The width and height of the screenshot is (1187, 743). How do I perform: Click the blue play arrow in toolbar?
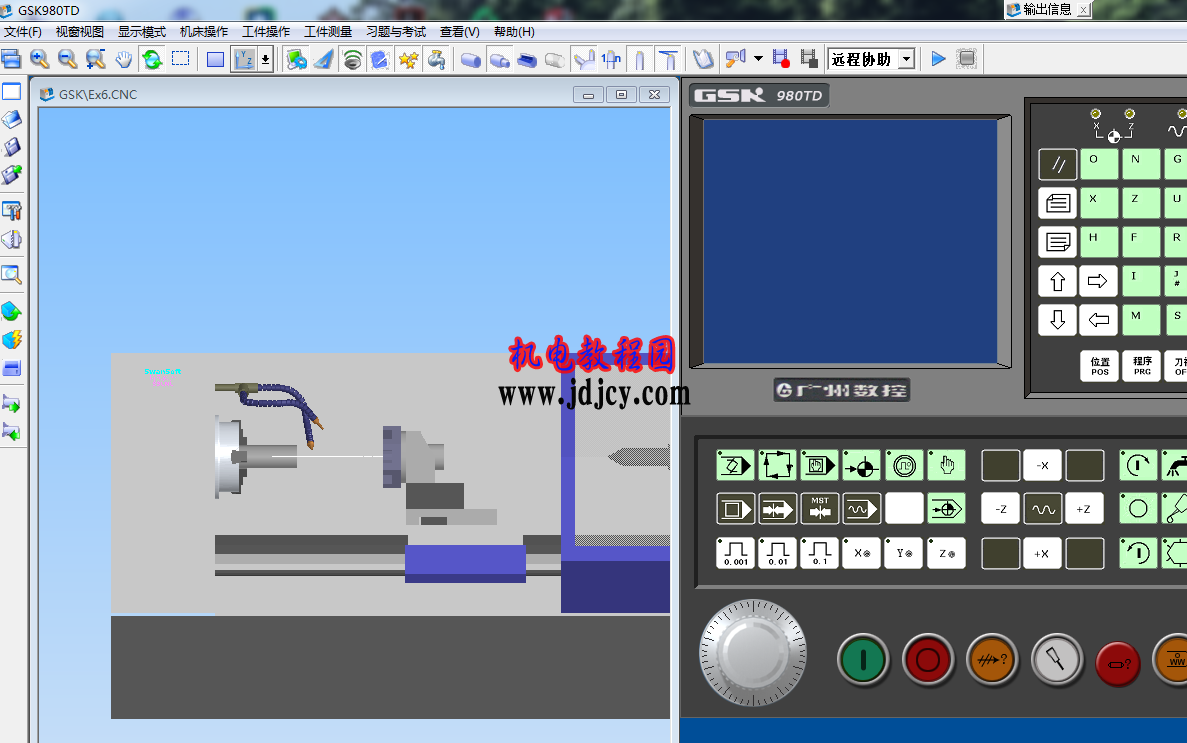pos(938,59)
